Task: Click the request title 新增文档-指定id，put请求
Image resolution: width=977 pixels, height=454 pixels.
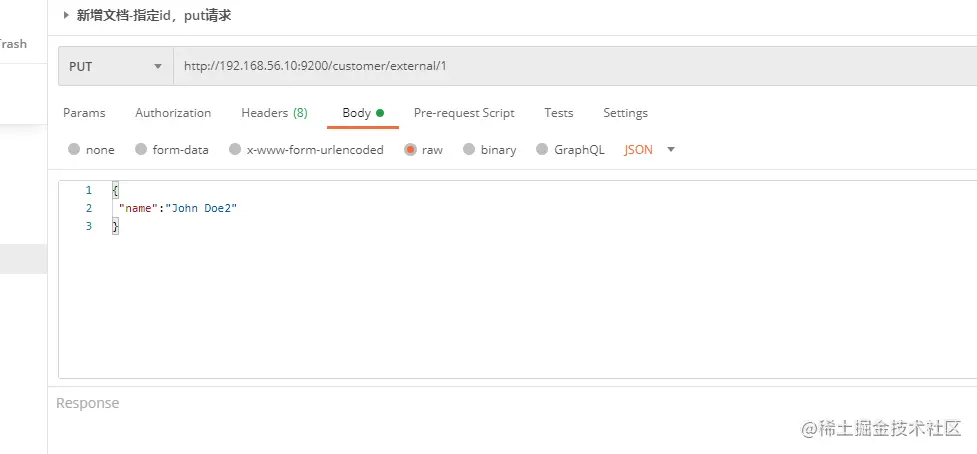Action: pos(154,16)
